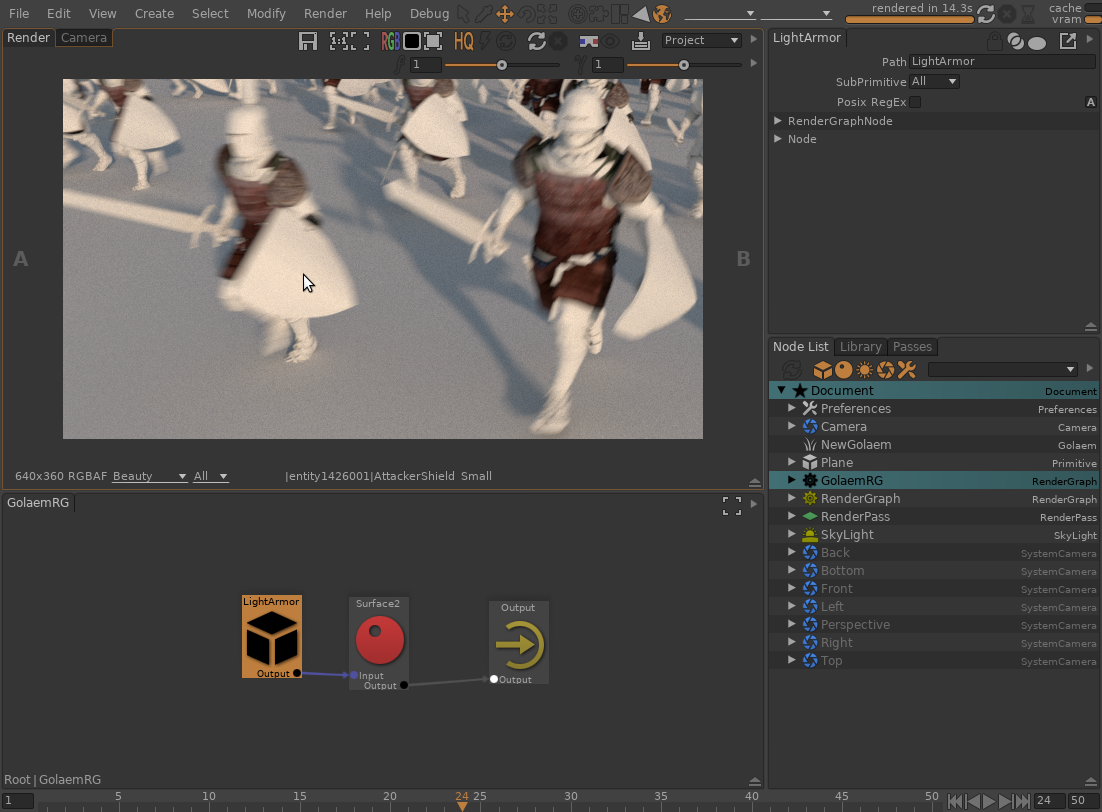Click the 3D anaglyph glasses icon

589,41
